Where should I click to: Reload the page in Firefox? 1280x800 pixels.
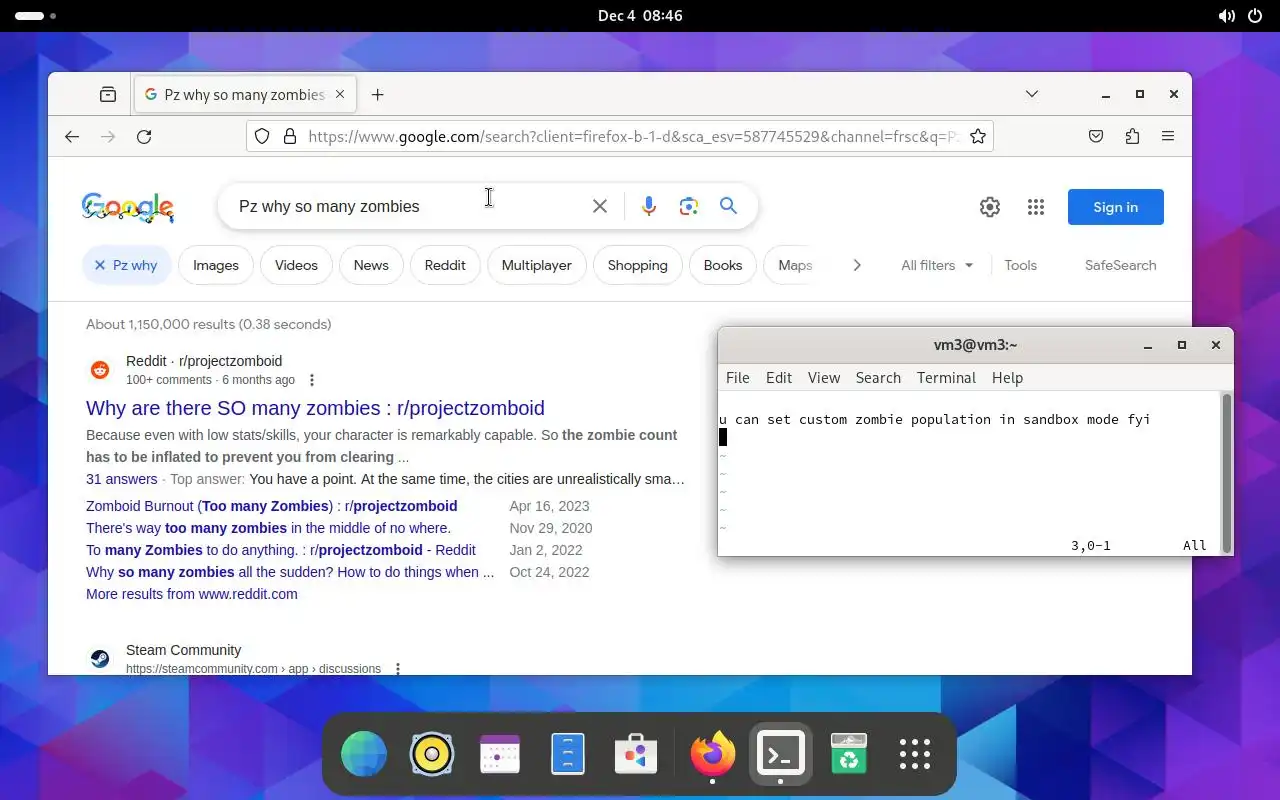pos(144,137)
